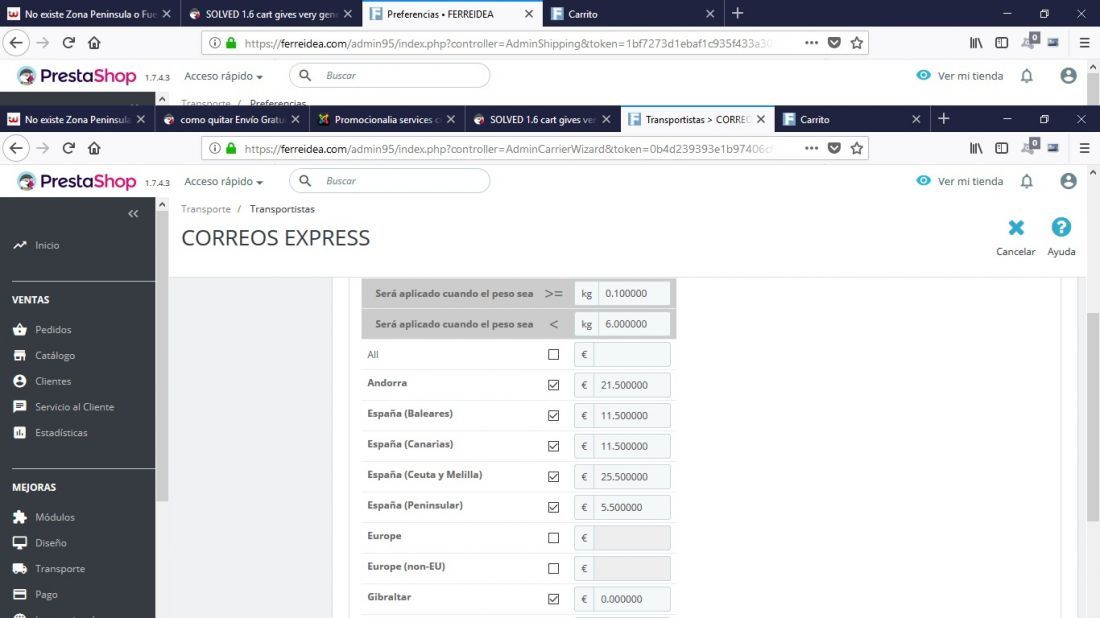This screenshot has width=1100, height=618.
Task: Reload page in the back browser window
Action: [x=68, y=43]
